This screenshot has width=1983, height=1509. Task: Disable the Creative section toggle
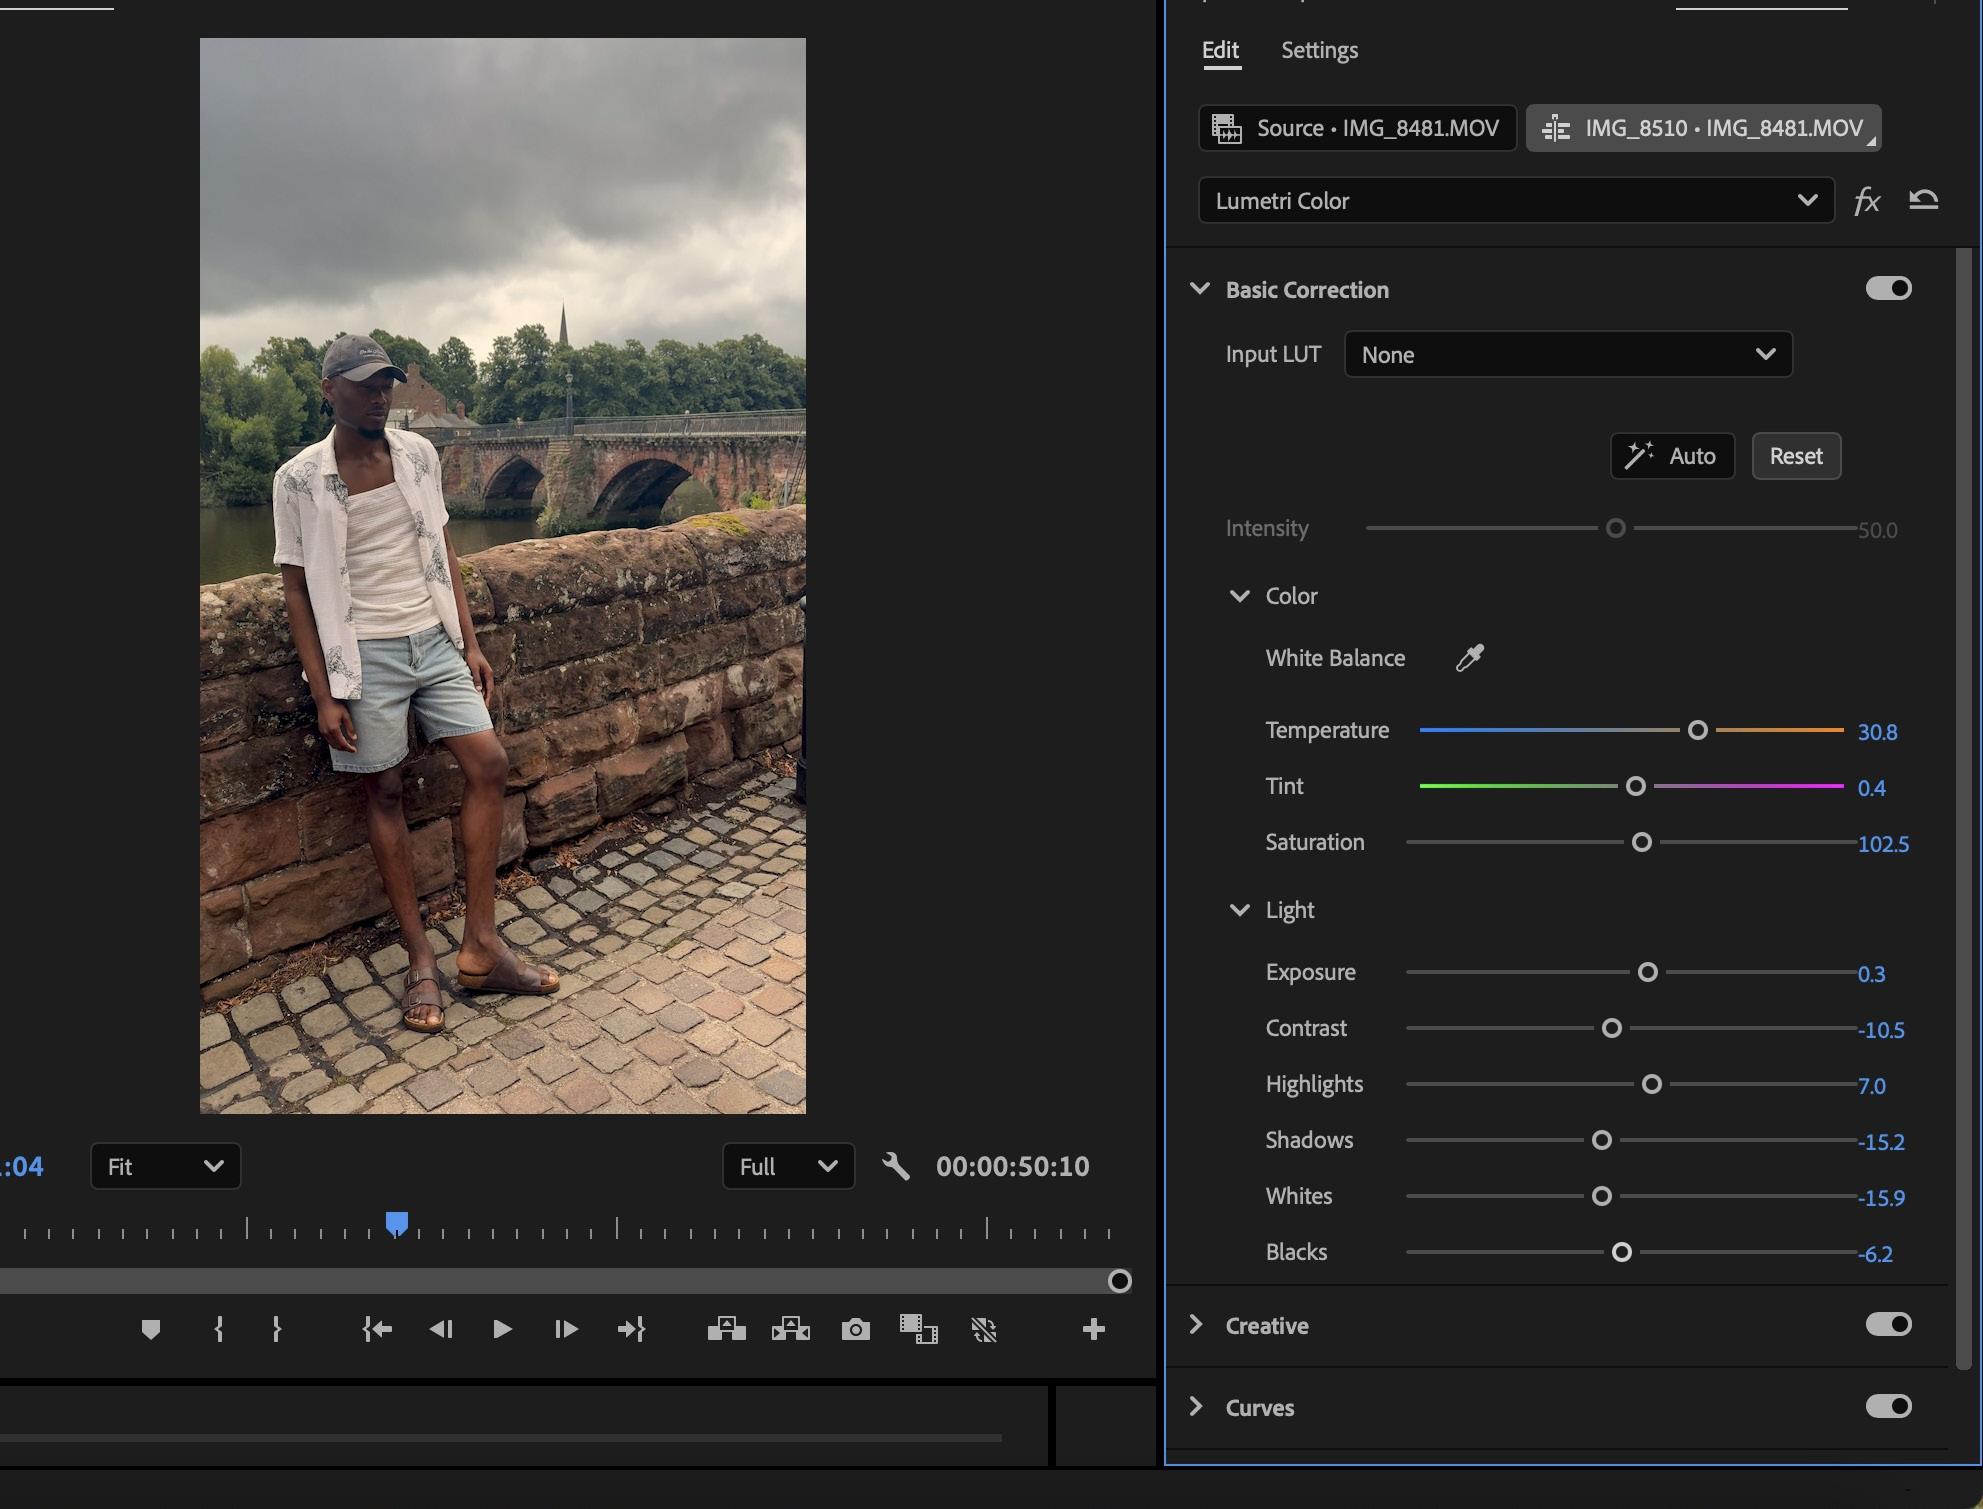click(1887, 1324)
